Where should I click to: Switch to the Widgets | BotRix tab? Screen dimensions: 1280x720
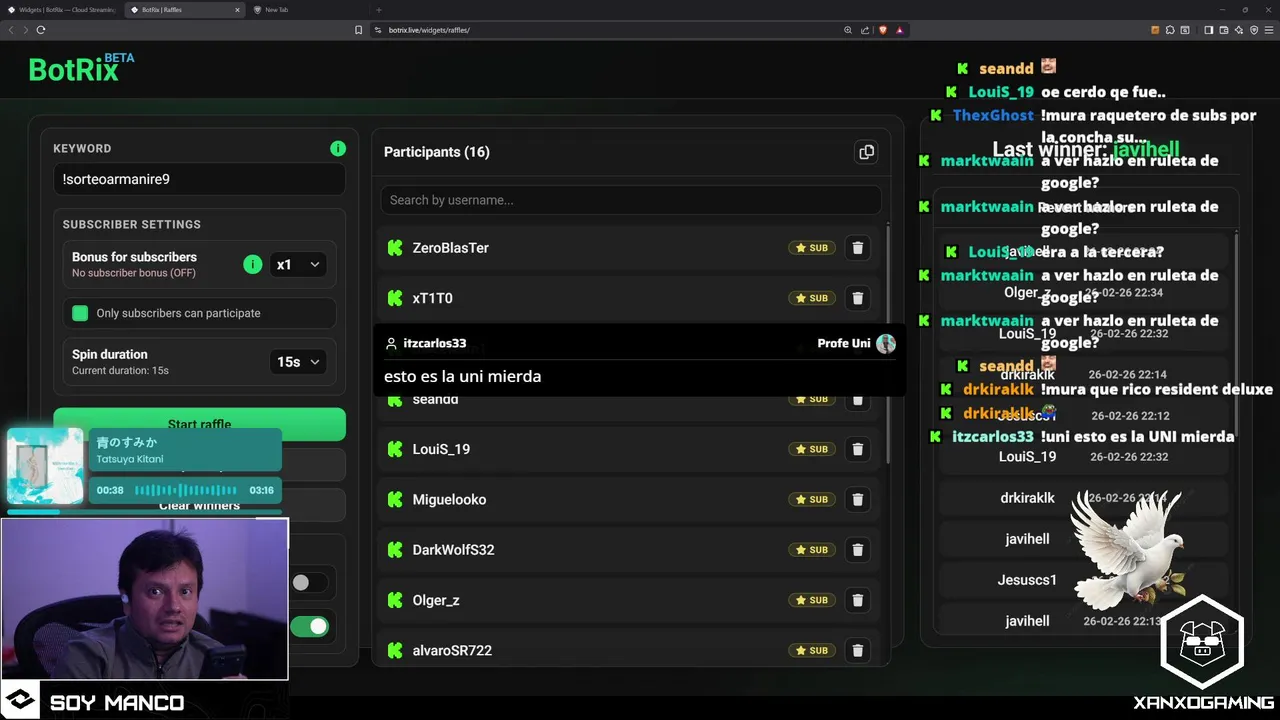[61, 10]
